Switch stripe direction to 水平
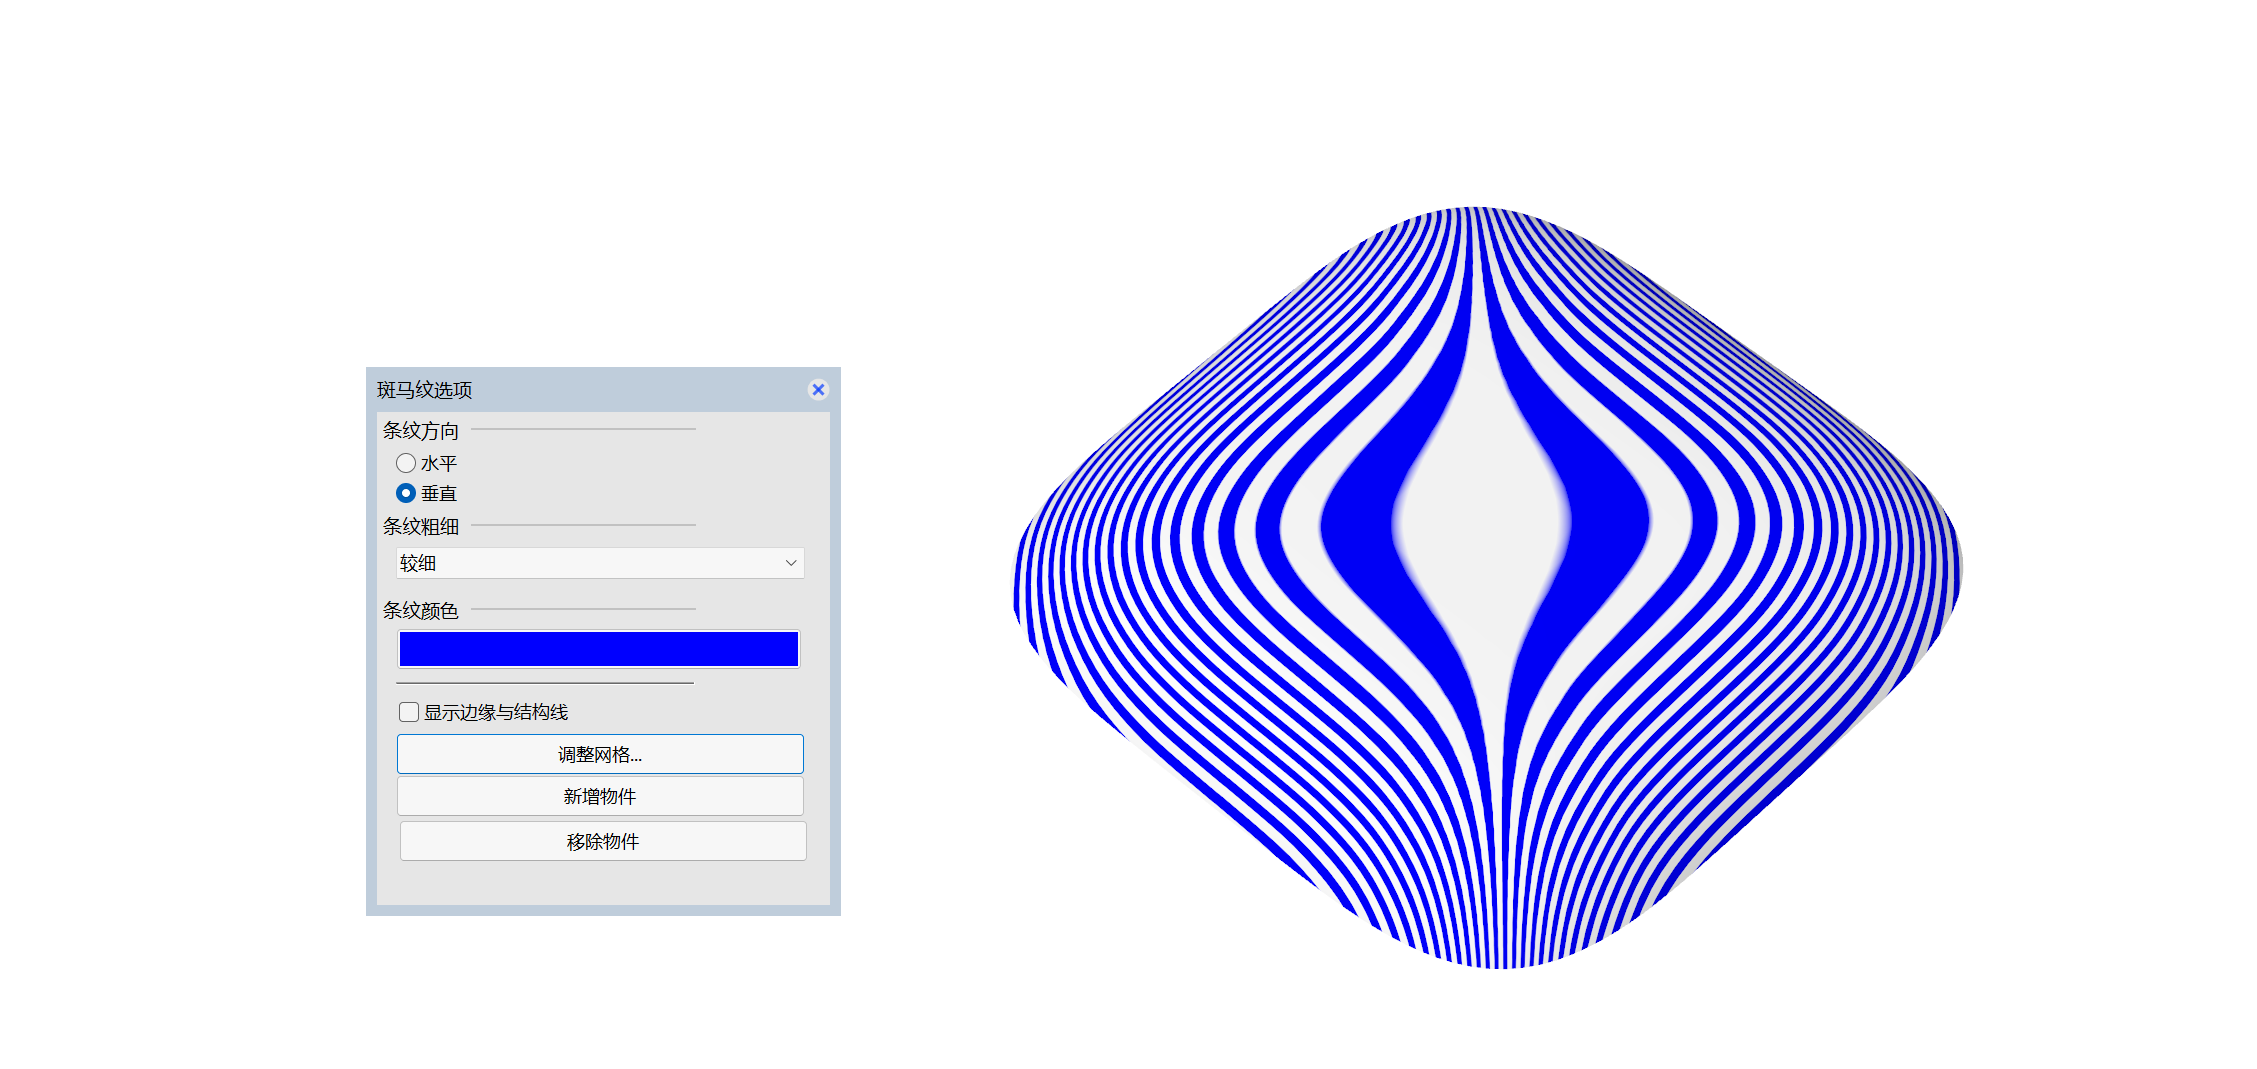Screen dimensions: 2257x1069 (407, 463)
